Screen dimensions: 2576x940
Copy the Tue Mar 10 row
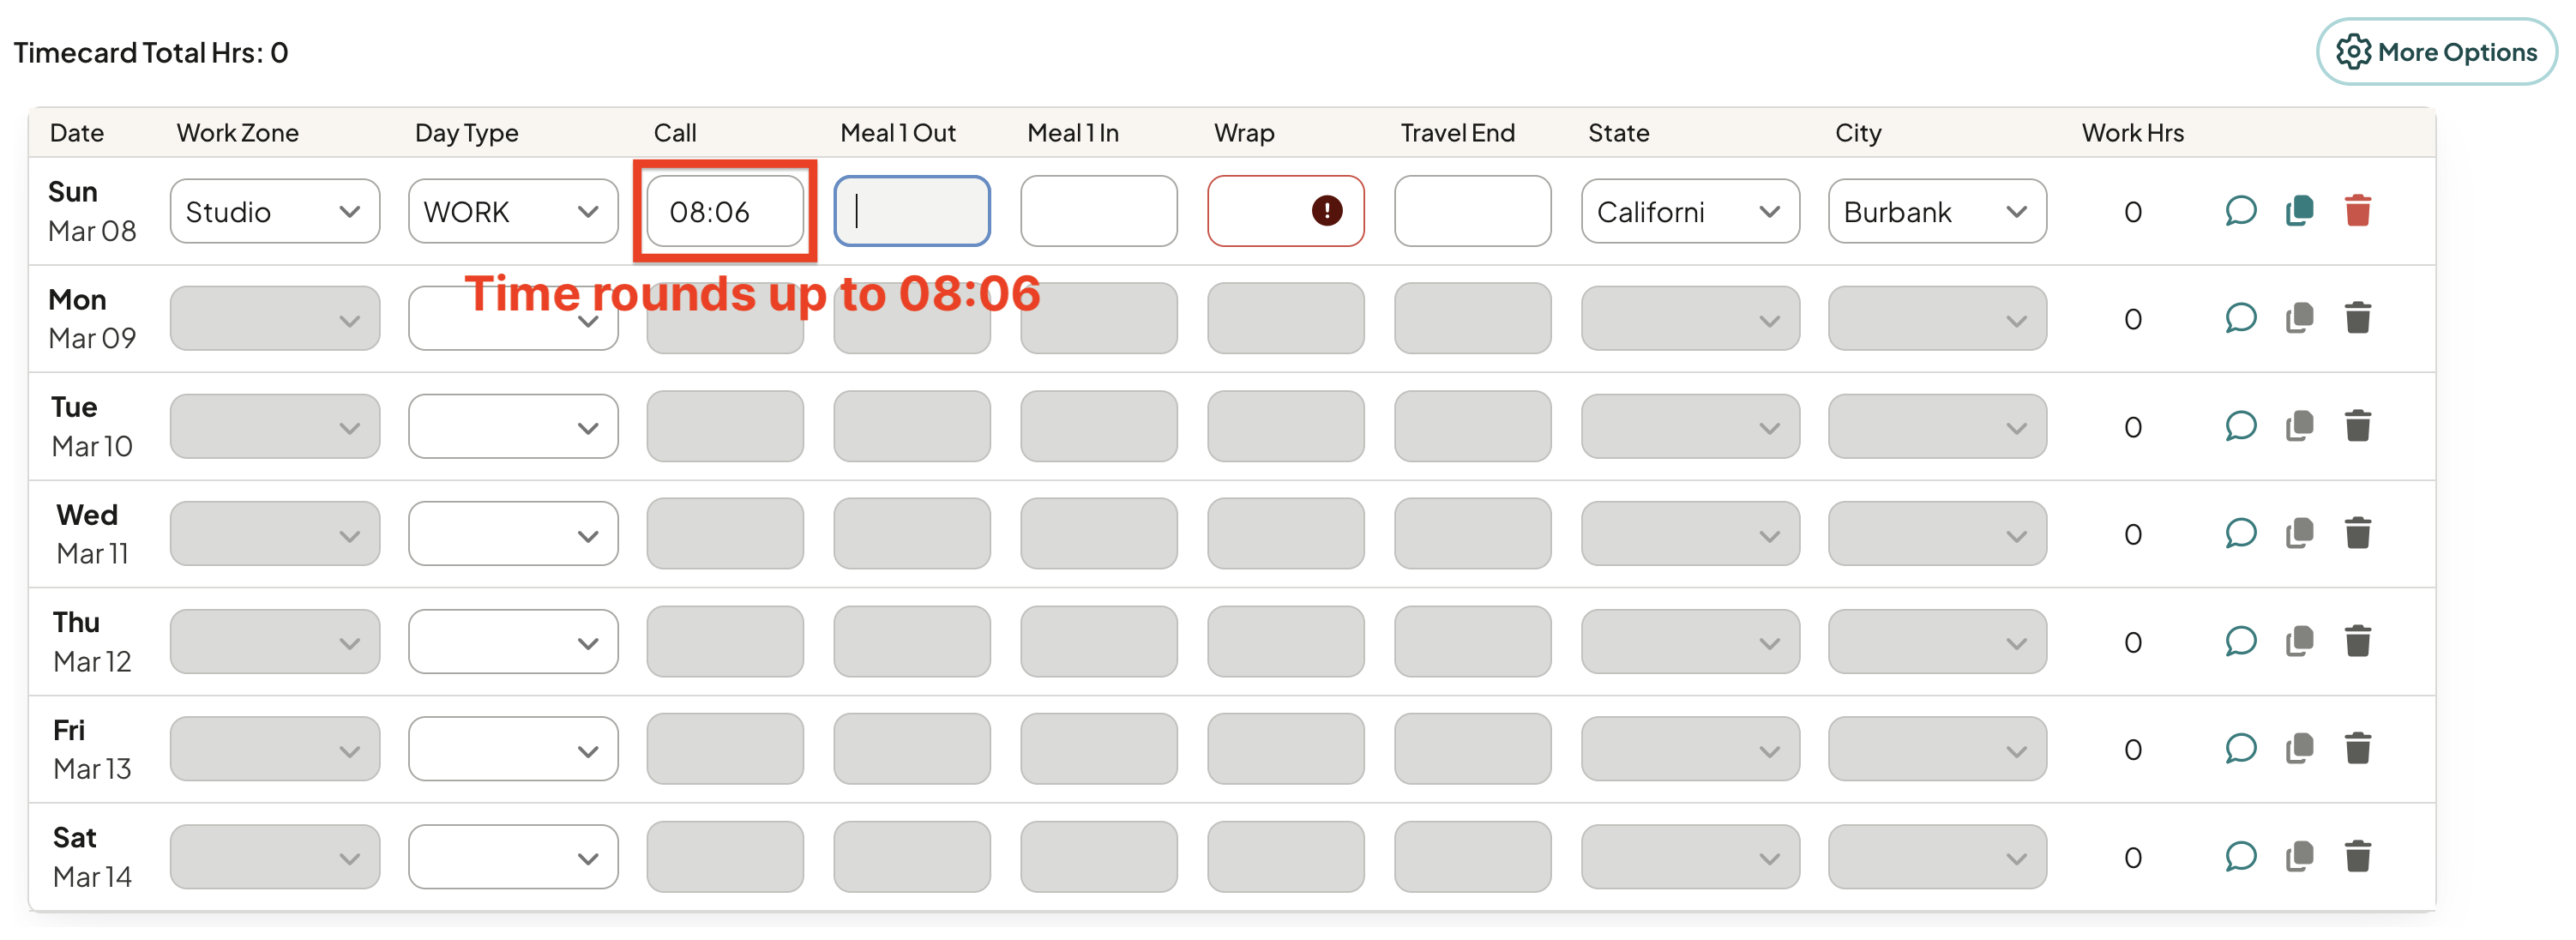click(x=2299, y=426)
